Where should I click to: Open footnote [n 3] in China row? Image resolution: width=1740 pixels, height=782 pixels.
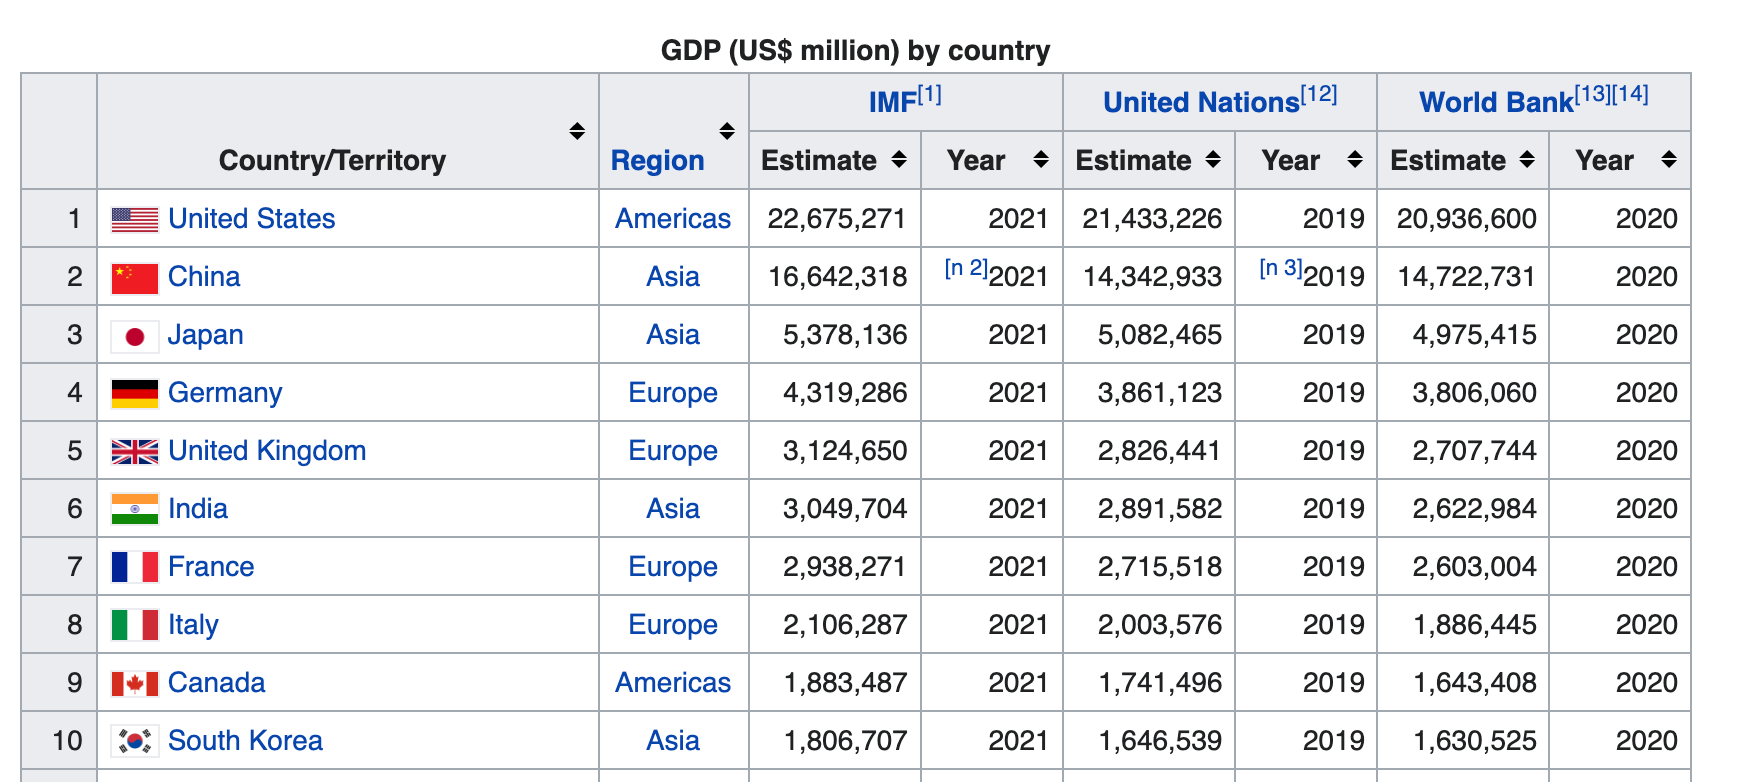click(1281, 268)
